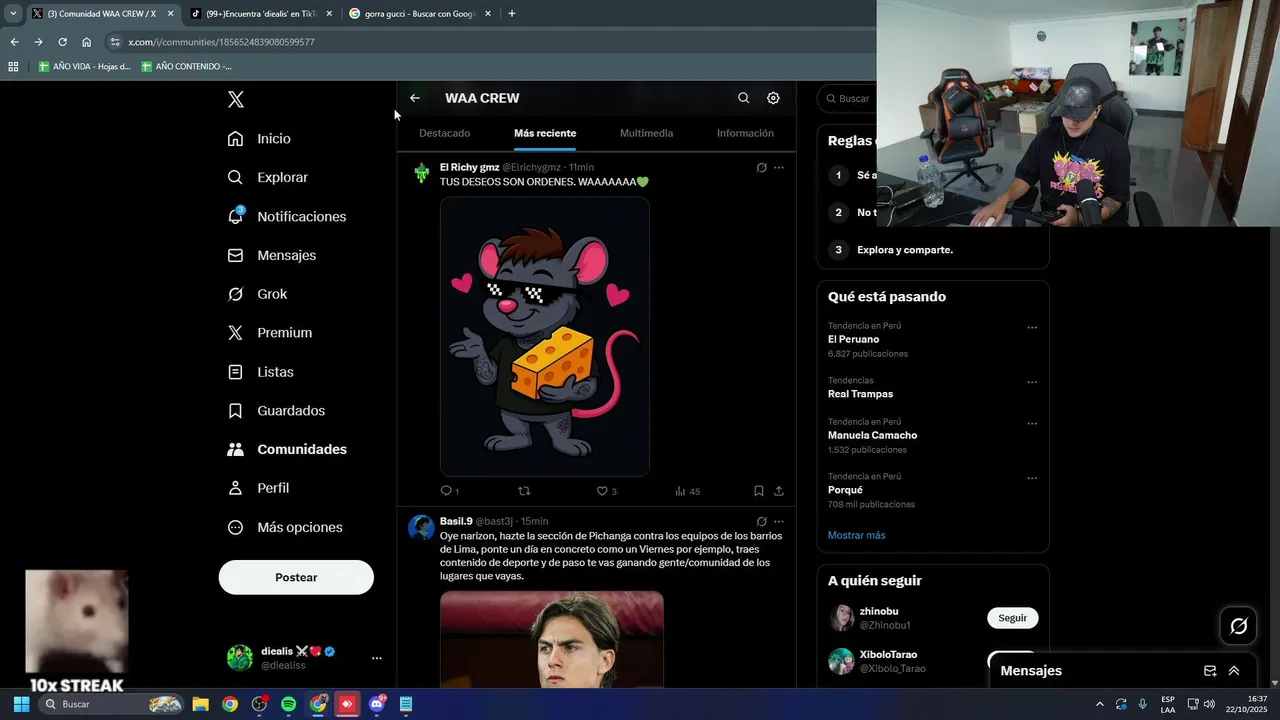Open AÑO VIDA bookmark

click(x=84, y=66)
